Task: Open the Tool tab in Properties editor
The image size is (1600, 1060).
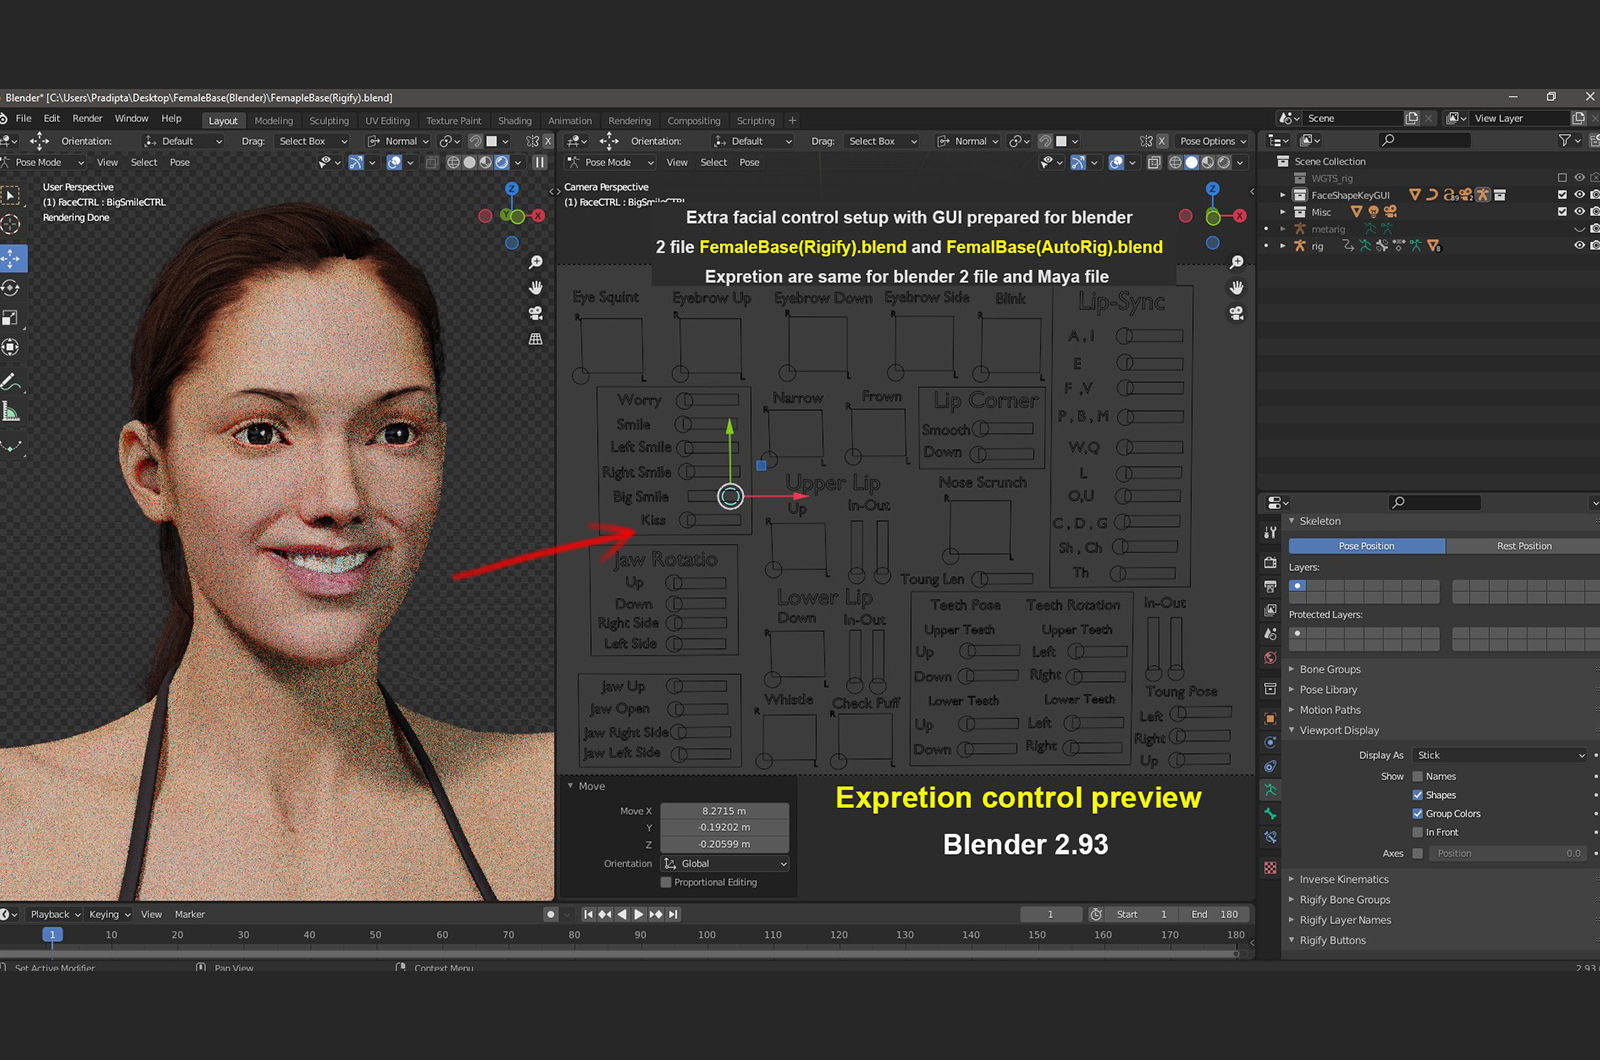Action: click(1270, 533)
